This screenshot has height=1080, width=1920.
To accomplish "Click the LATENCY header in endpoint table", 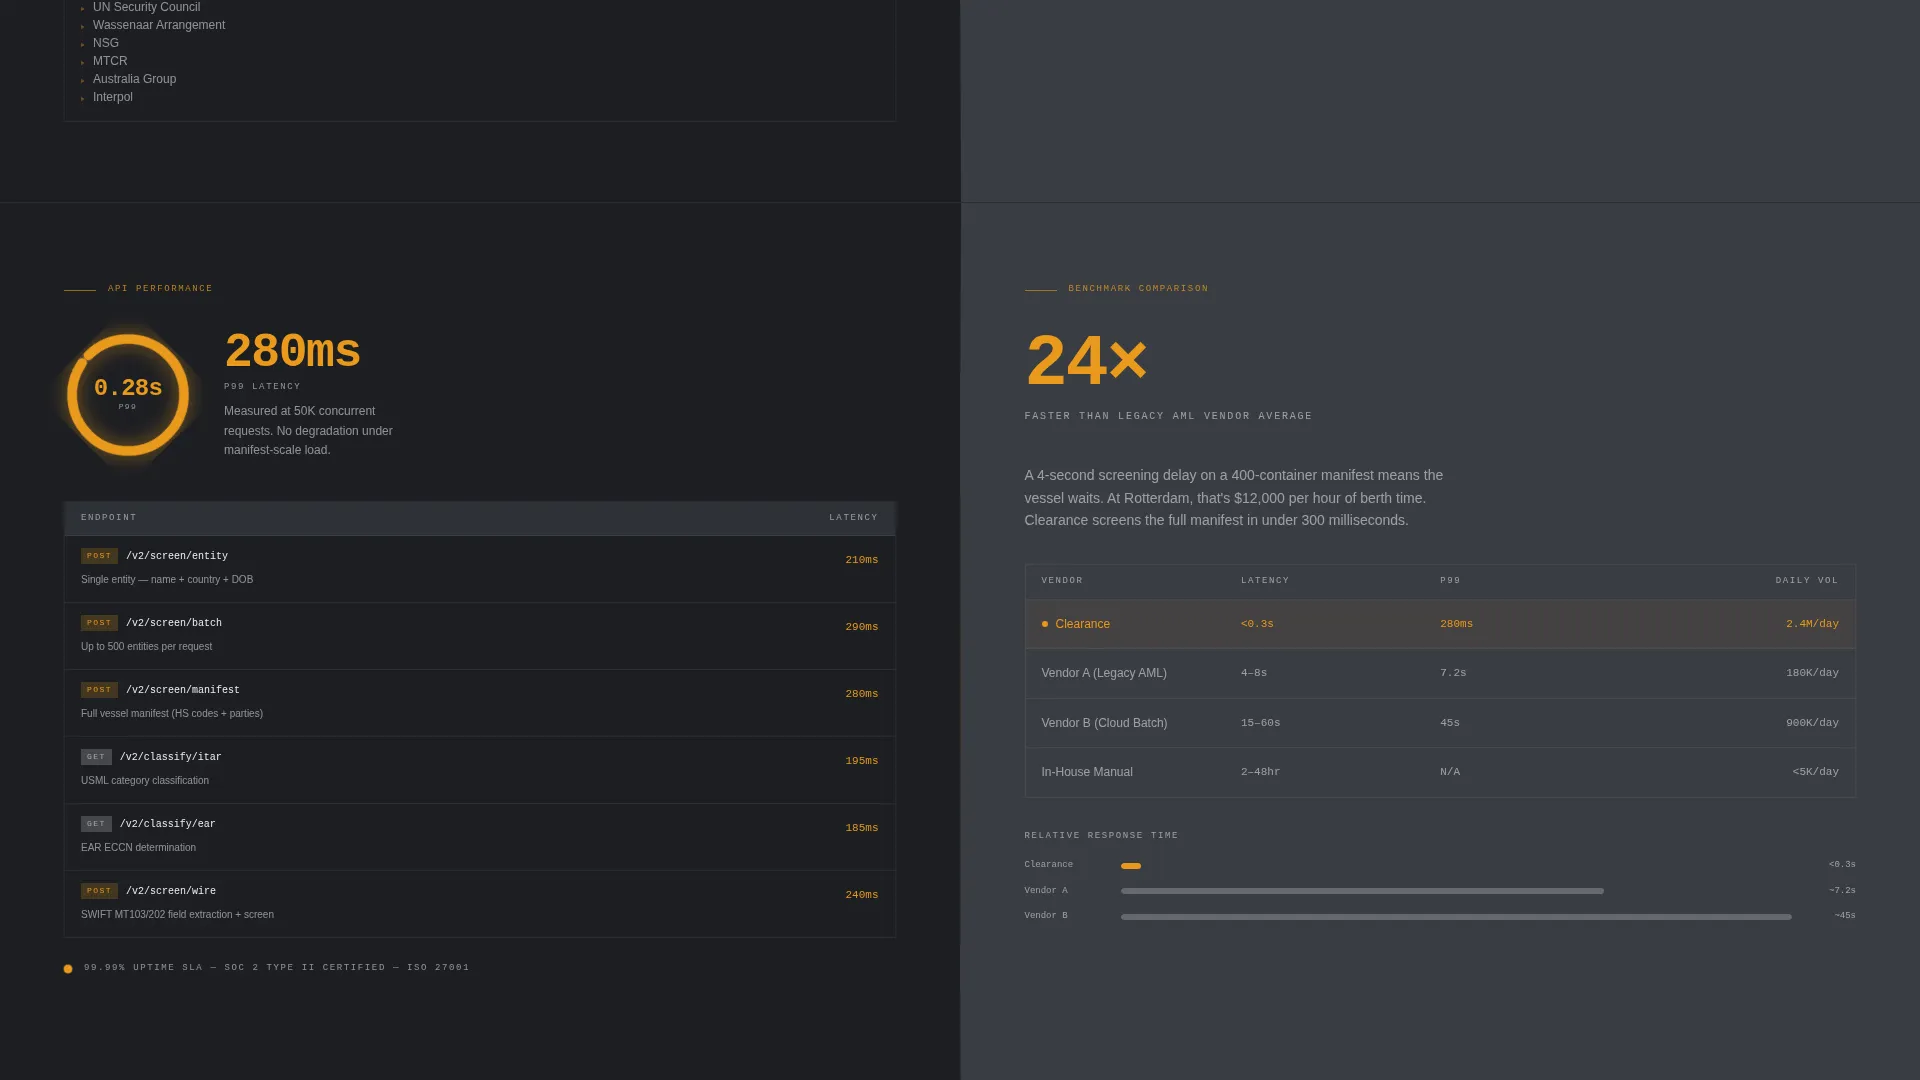I will pyautogui.click(x=853, y=518).
